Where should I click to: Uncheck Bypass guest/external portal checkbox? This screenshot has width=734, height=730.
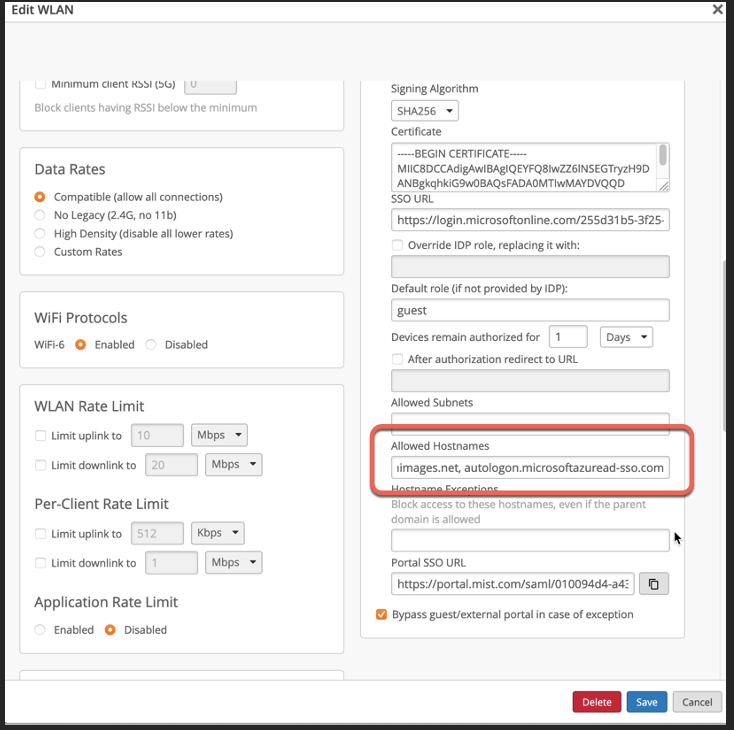[x=381, y=614]
